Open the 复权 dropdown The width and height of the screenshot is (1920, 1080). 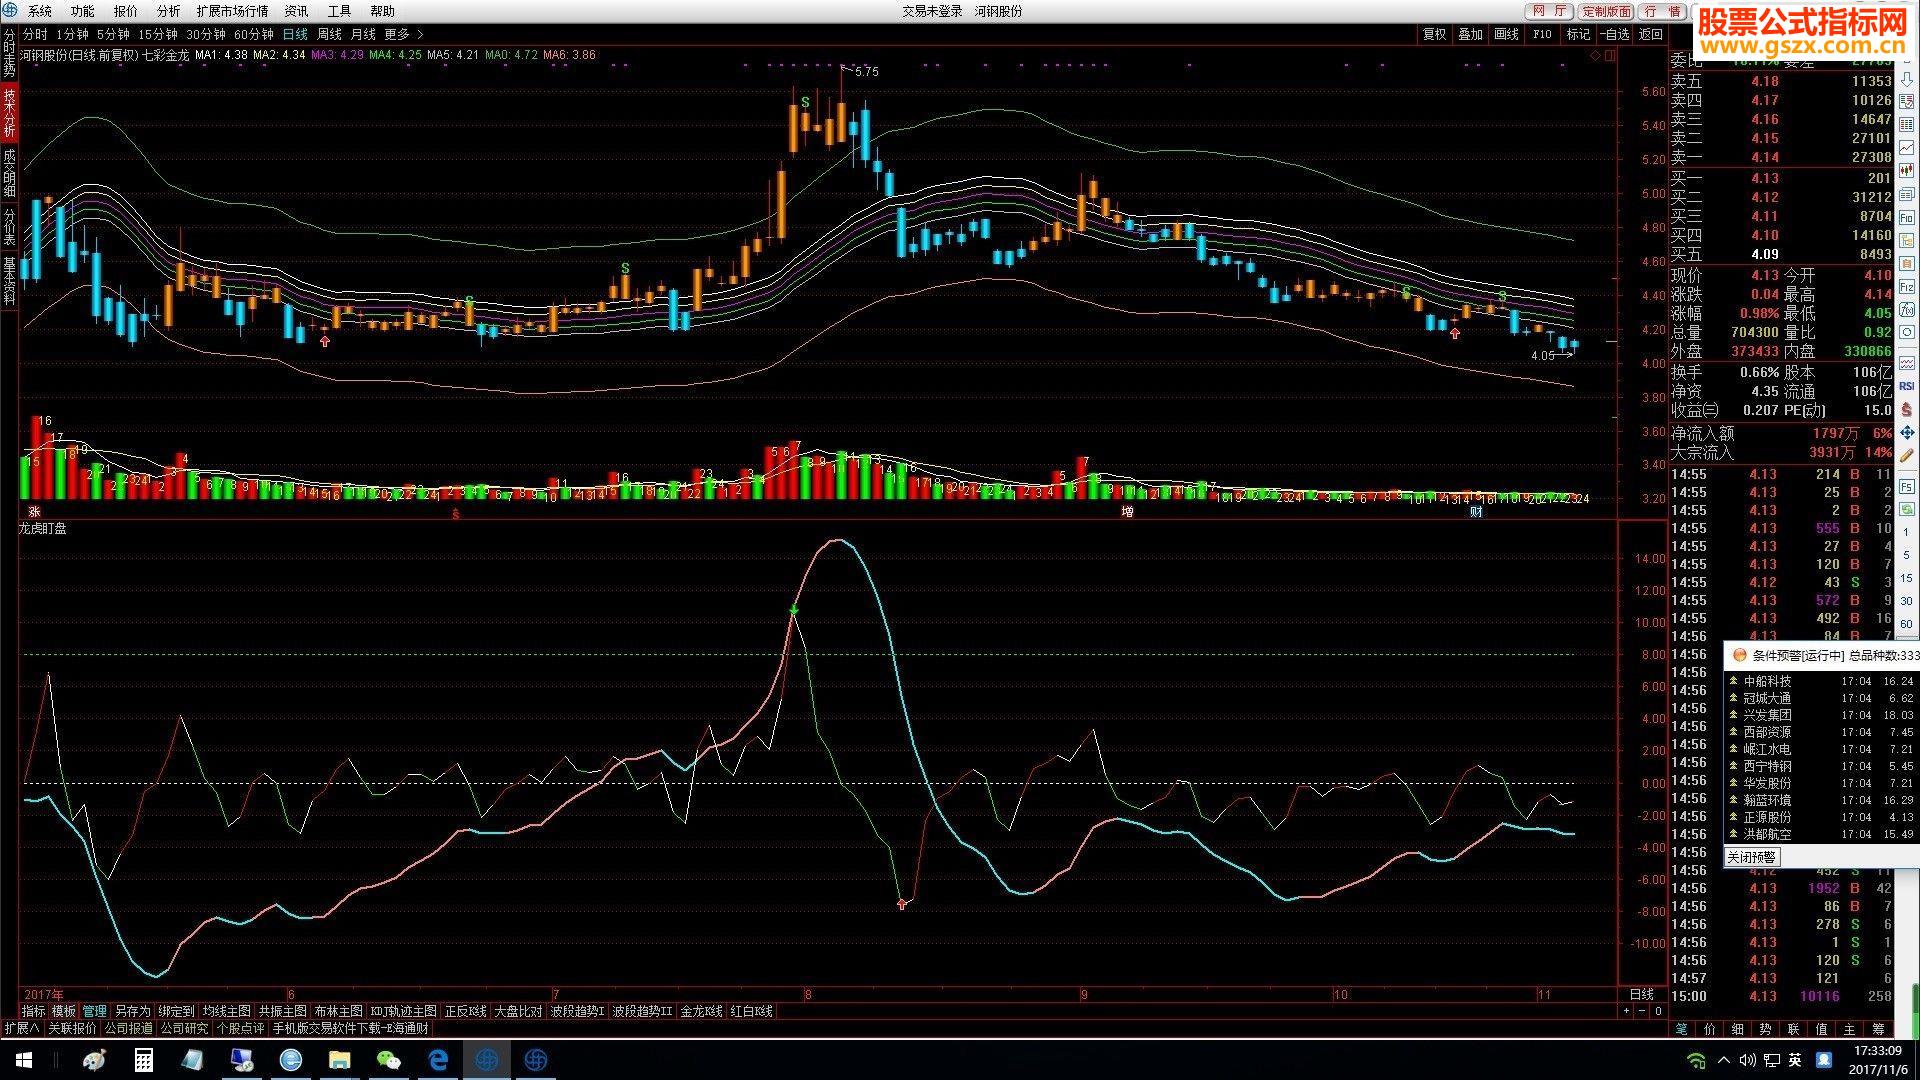(x=1435, y=34)
